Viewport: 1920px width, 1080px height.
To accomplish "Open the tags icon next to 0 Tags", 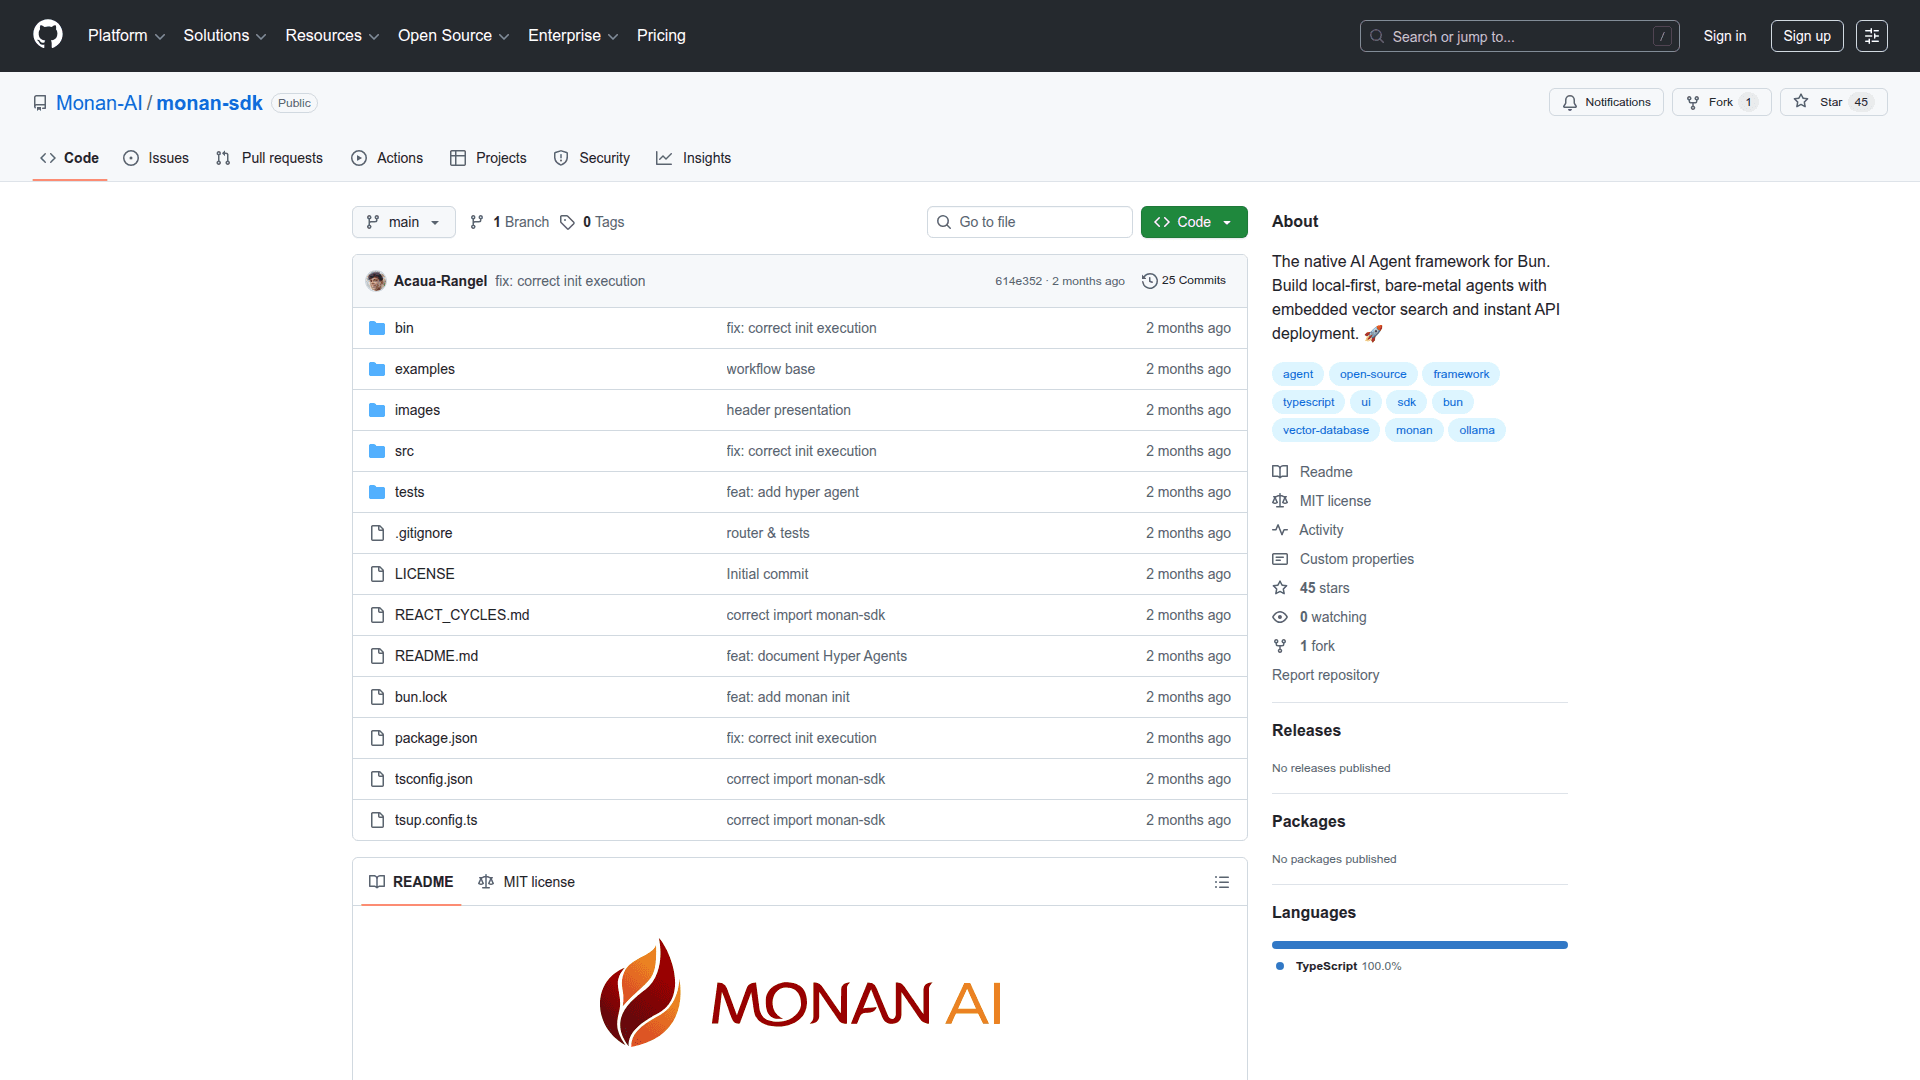I will [x=567, y=221].
